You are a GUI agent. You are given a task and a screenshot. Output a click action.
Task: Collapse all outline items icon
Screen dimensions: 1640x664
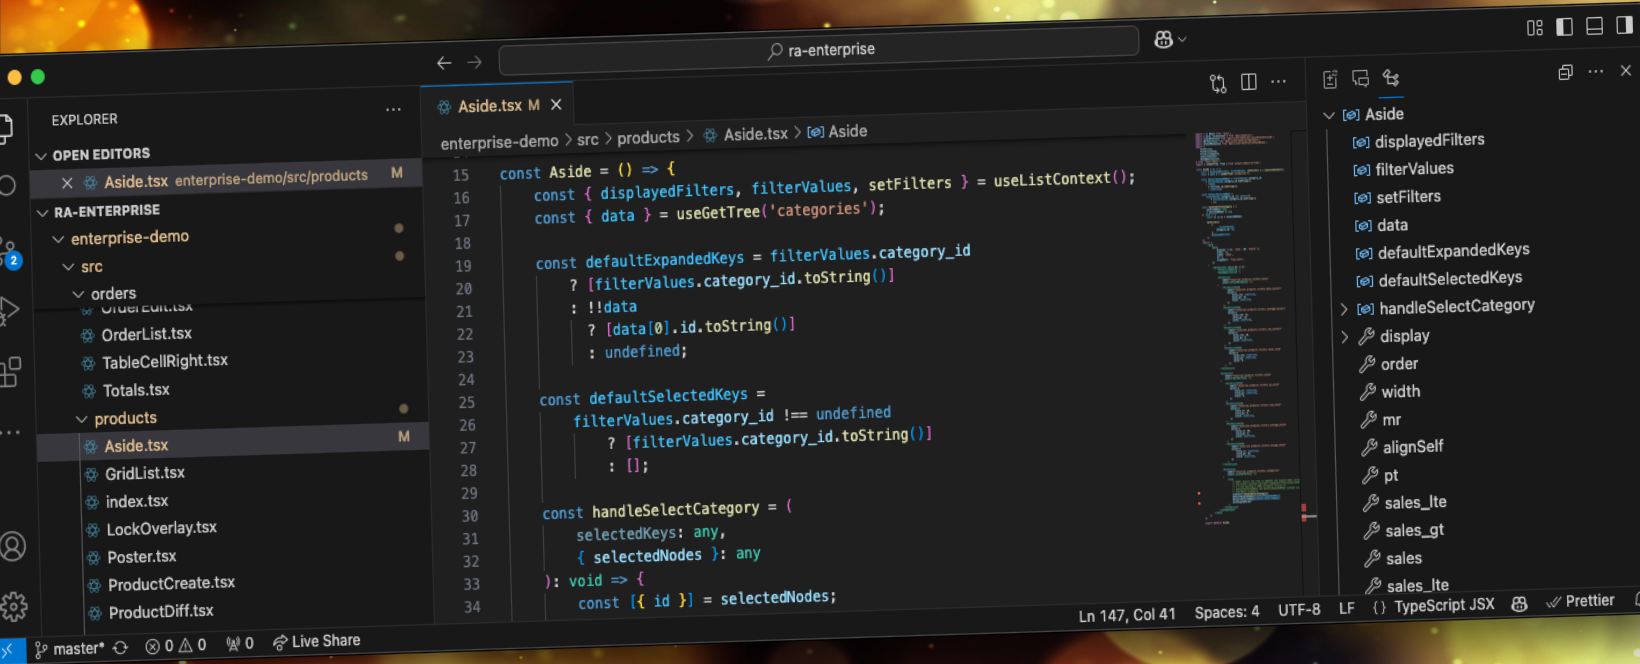(1565, 72)
